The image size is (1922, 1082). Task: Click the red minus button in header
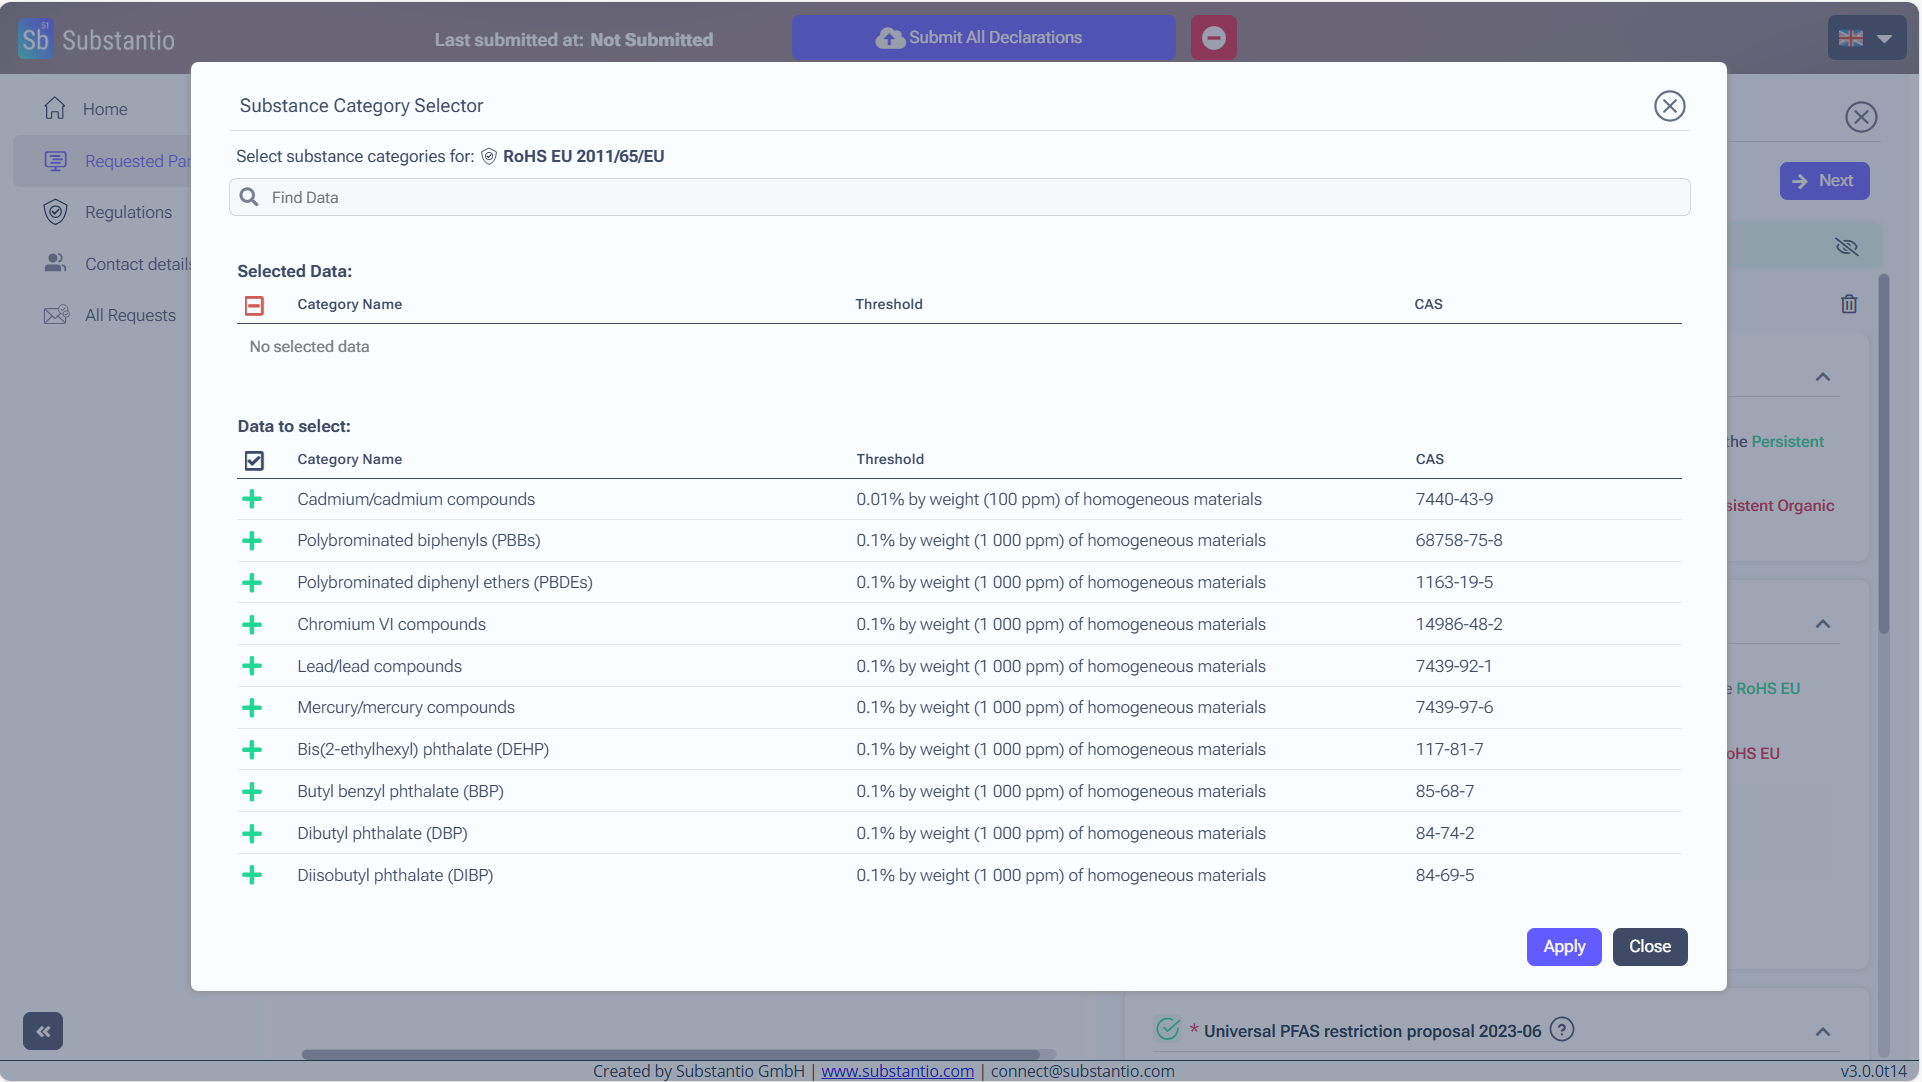[x=1213, y=38]
